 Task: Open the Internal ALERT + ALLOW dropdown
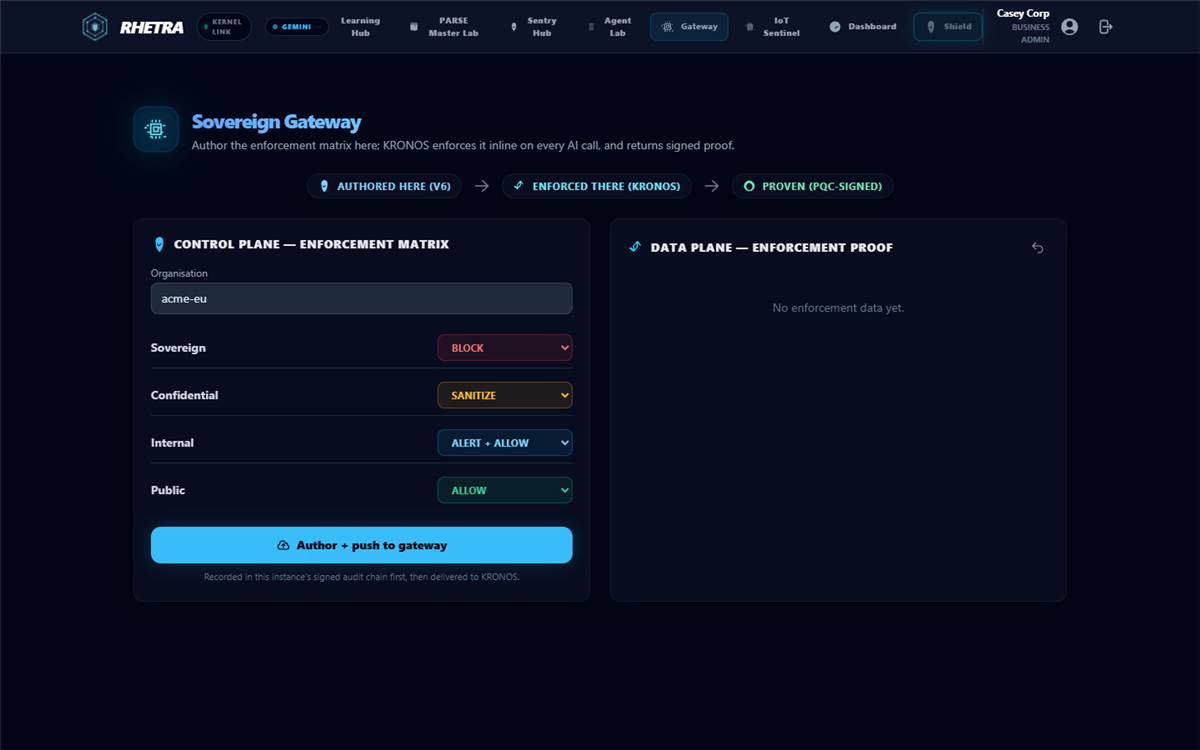coord(505,442)
